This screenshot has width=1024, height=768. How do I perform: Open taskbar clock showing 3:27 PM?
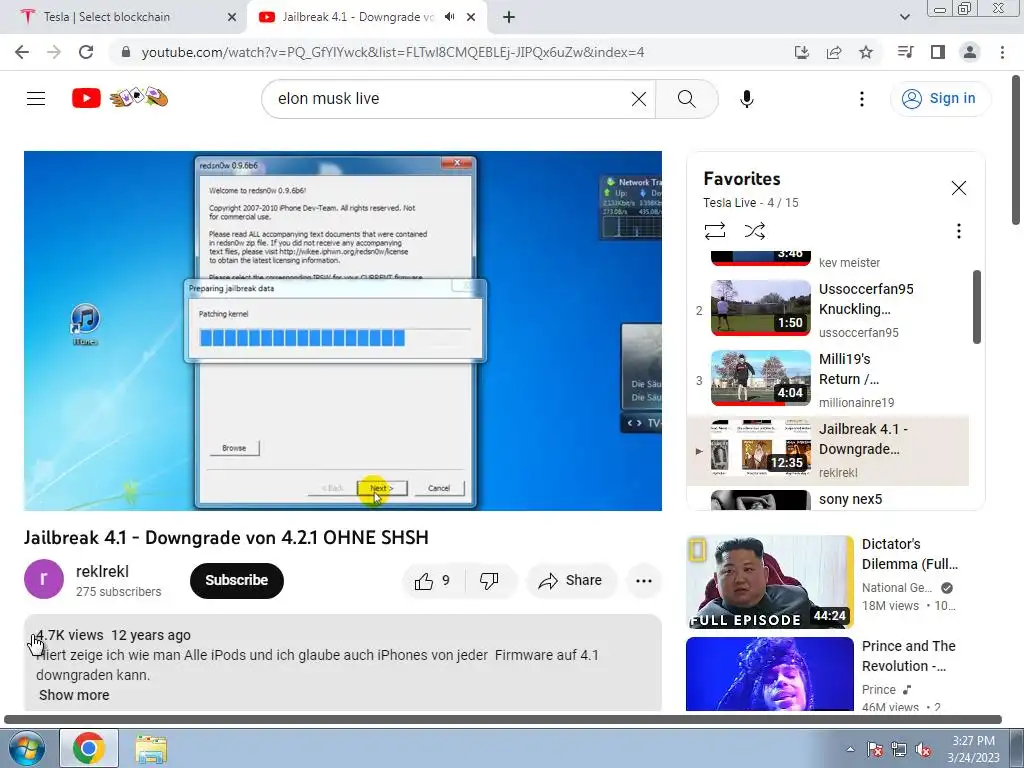tap(973, 749)
